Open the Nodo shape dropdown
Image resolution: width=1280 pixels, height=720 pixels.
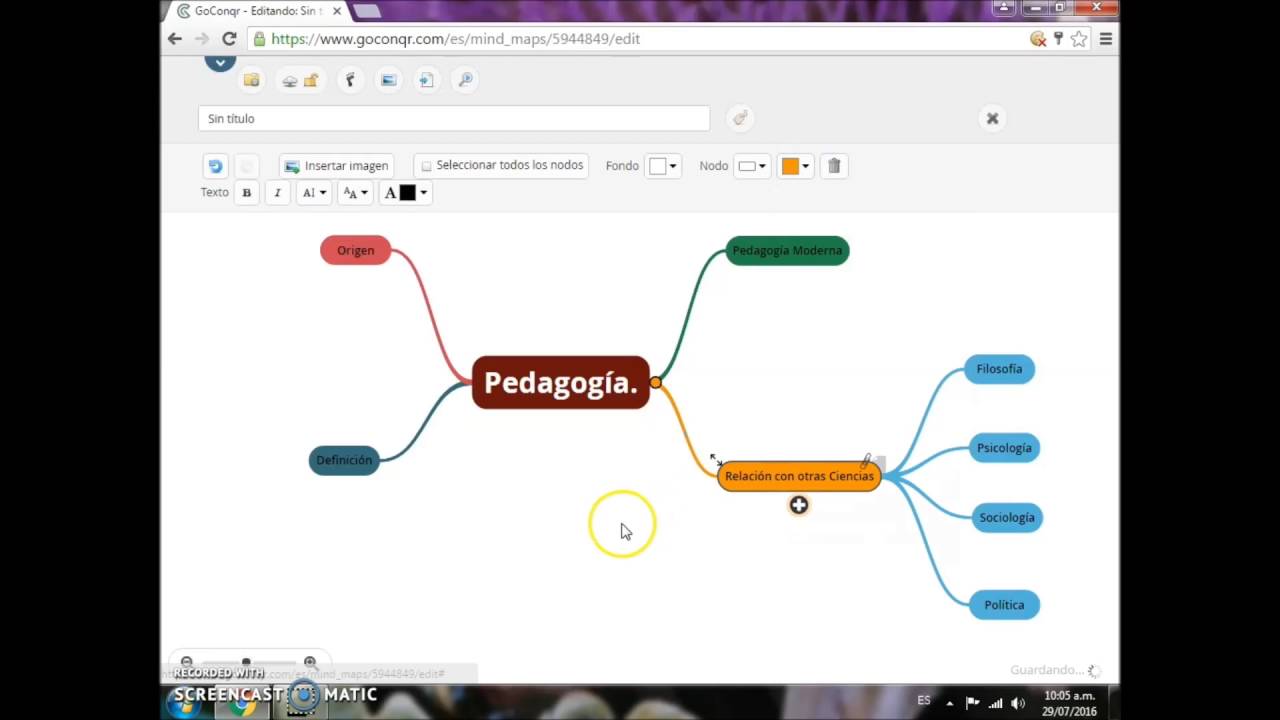tap(752, 166)
